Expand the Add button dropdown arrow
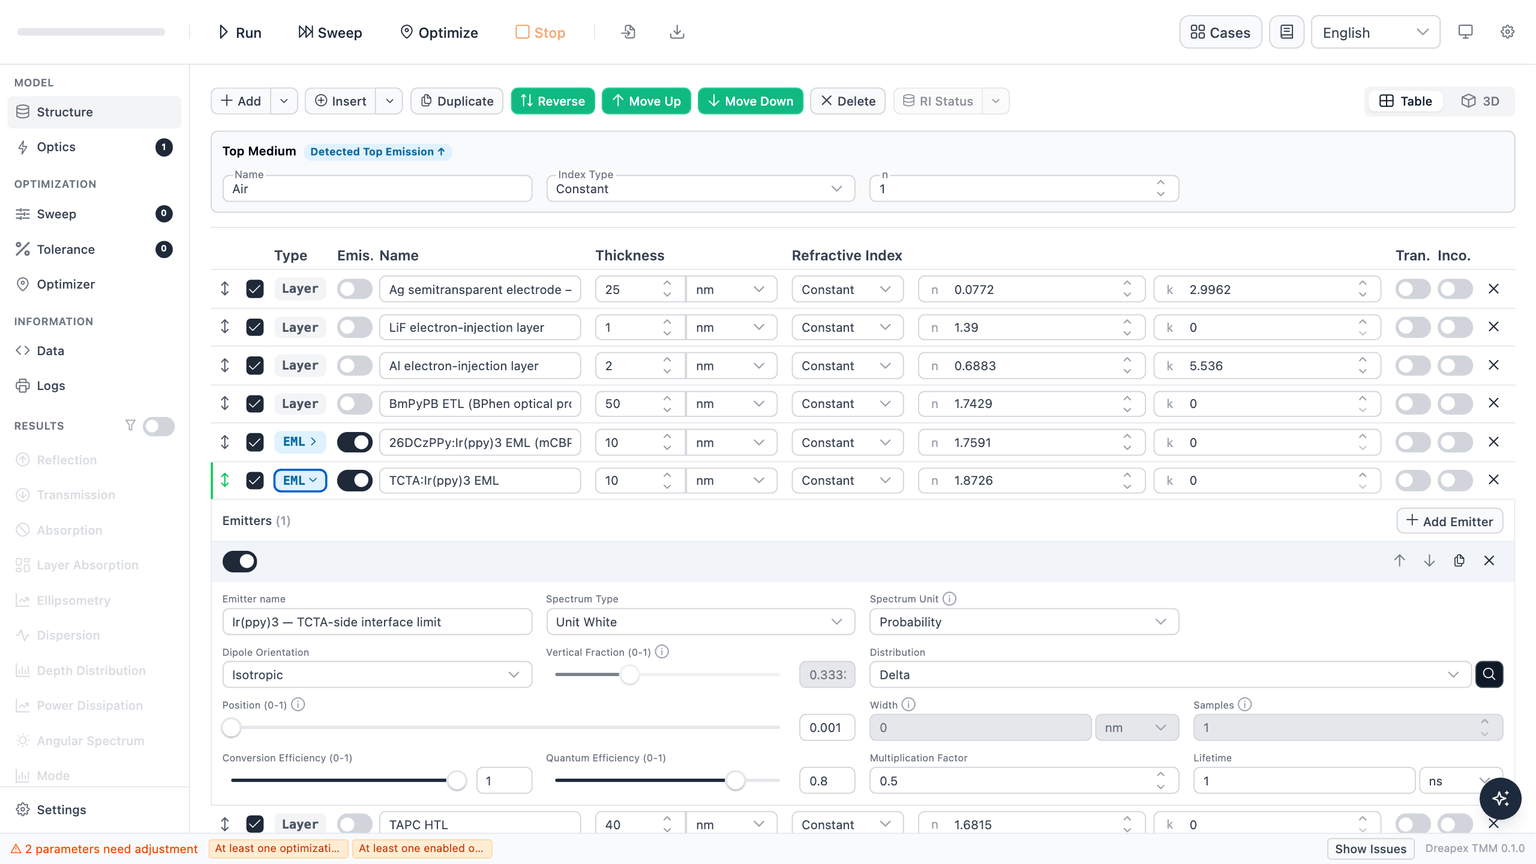The image size is (1536, 864). pyautogui.click(x=284, y=101)
